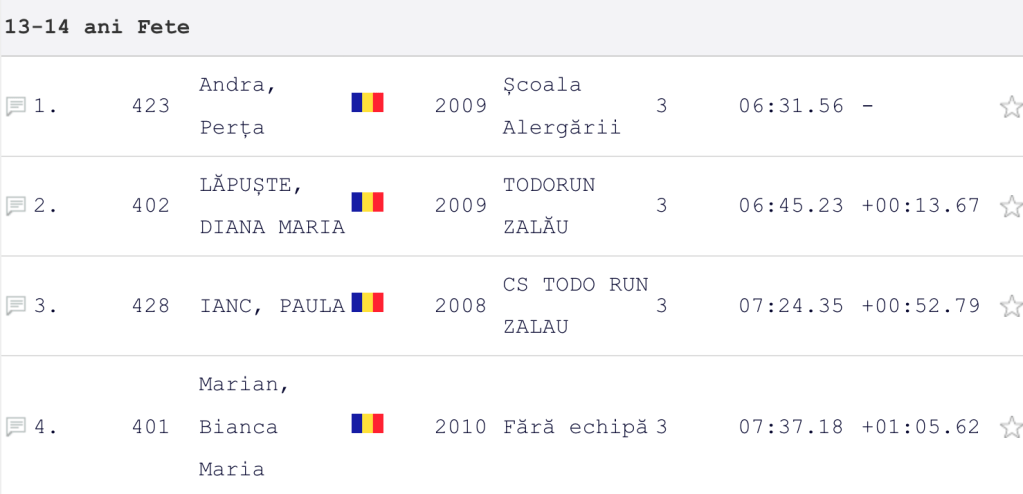Click the name IANC, PAULA

272,306
